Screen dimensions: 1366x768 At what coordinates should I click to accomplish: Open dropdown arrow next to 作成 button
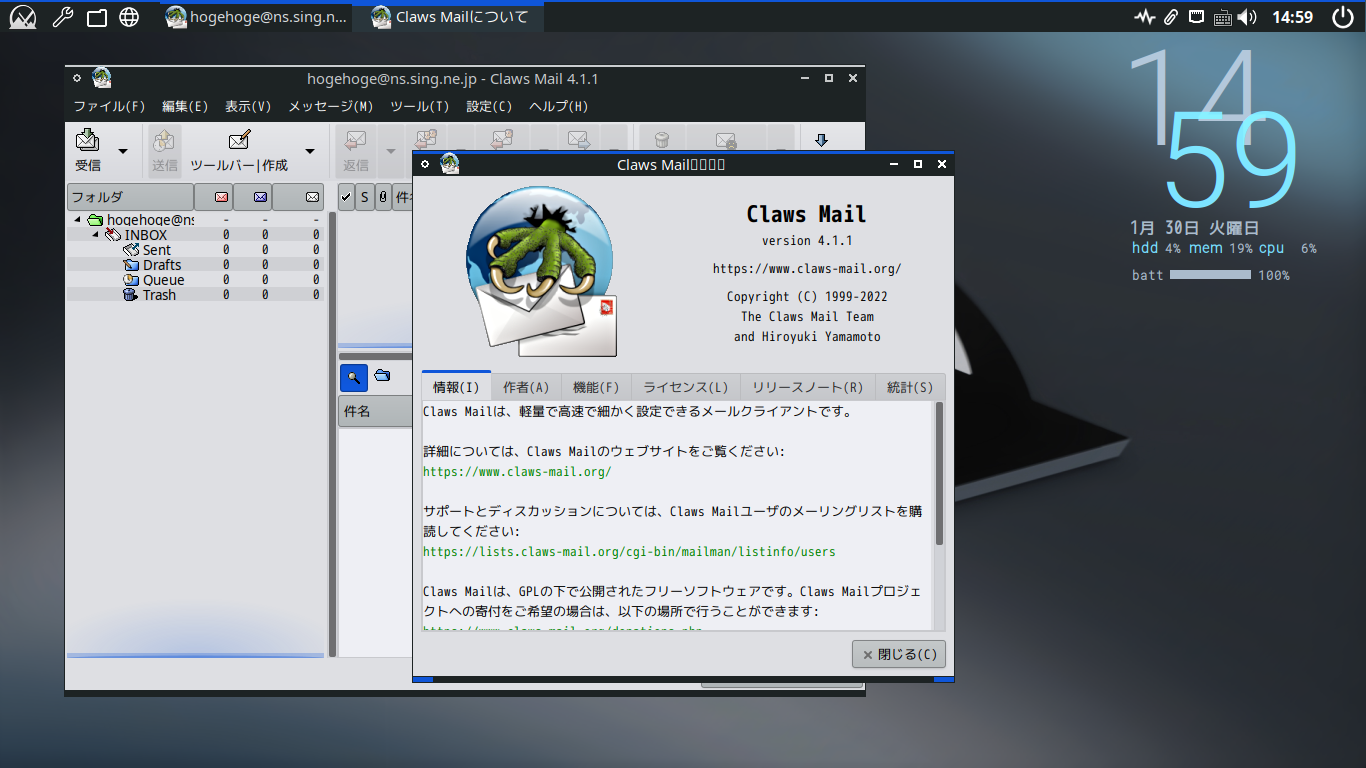pos(310,151)
